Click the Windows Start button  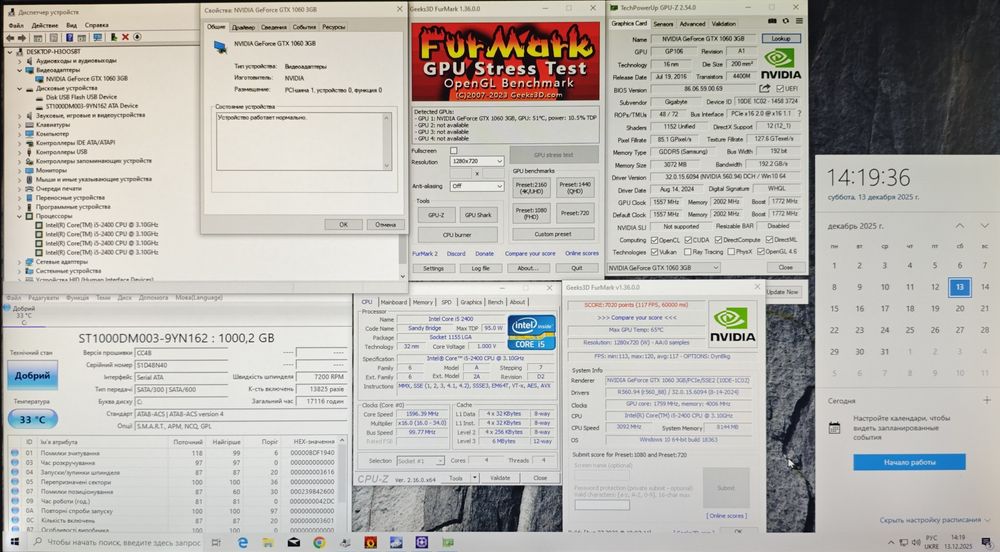tap(14, 542)
